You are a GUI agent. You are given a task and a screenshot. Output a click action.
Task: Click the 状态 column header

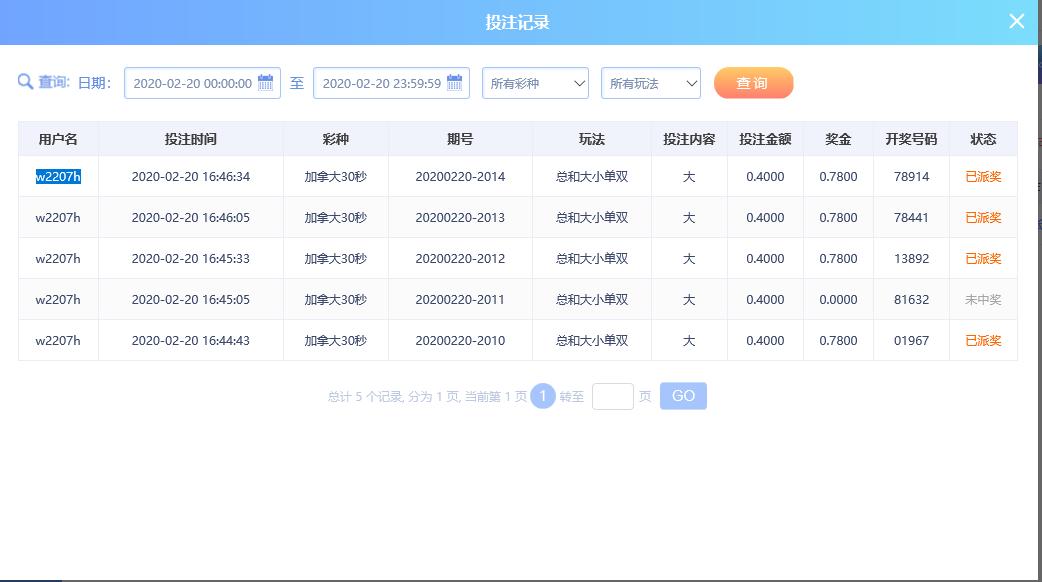coord(983,139)
